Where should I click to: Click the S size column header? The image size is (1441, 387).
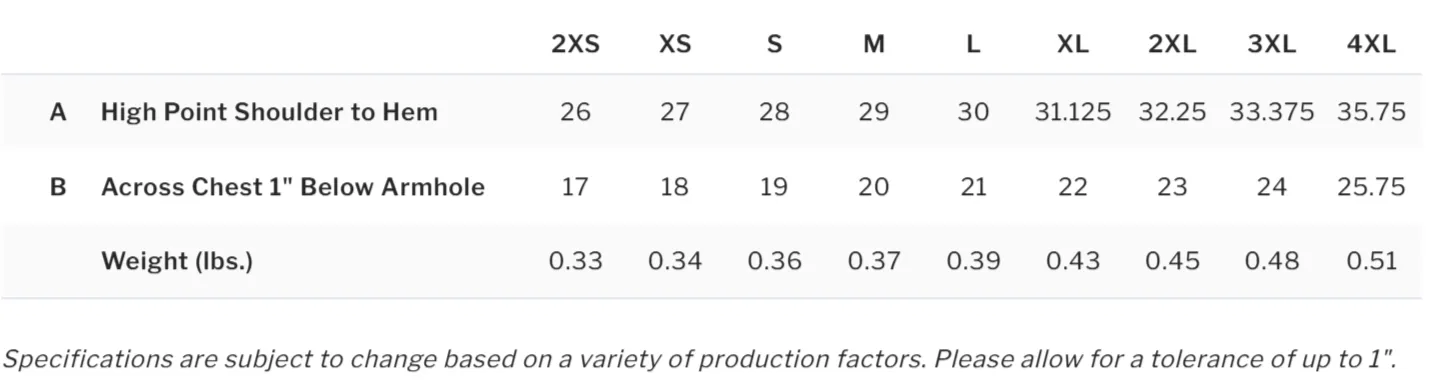(774, 45)
